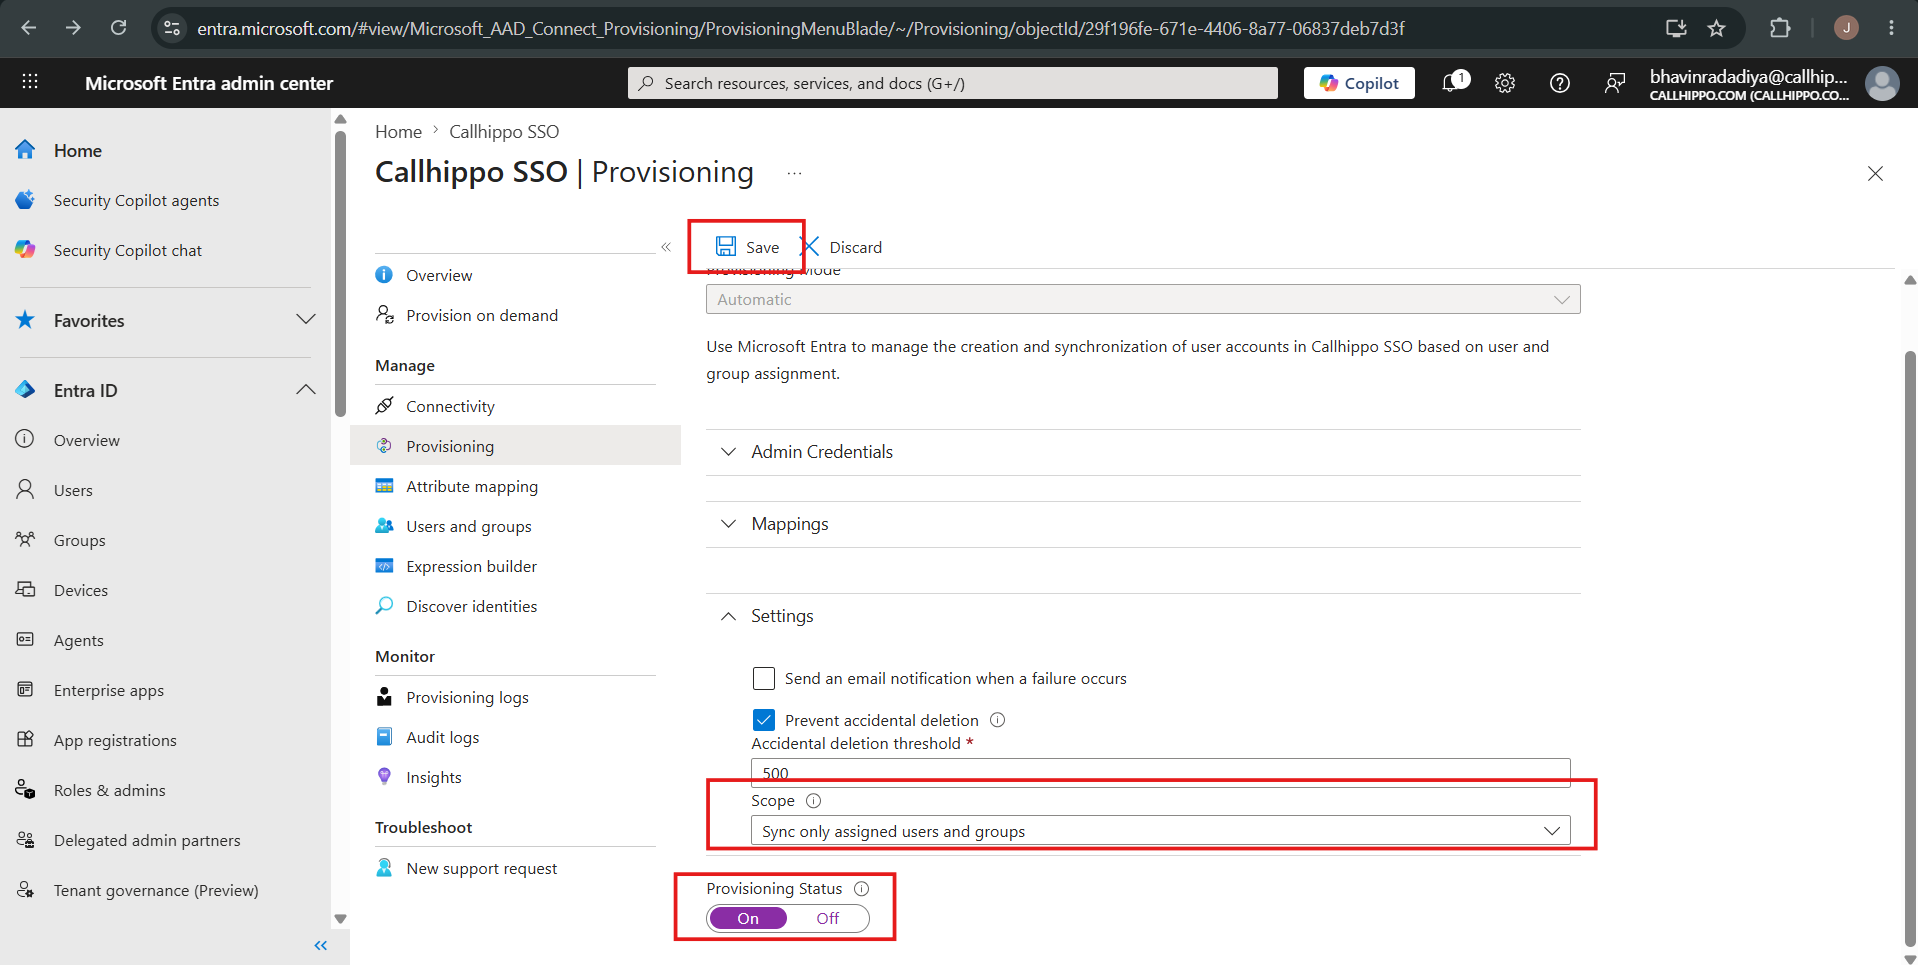Reload the page with refresh icon
The height and width of the screenshot is (965, 1918).
pos(118,28)
